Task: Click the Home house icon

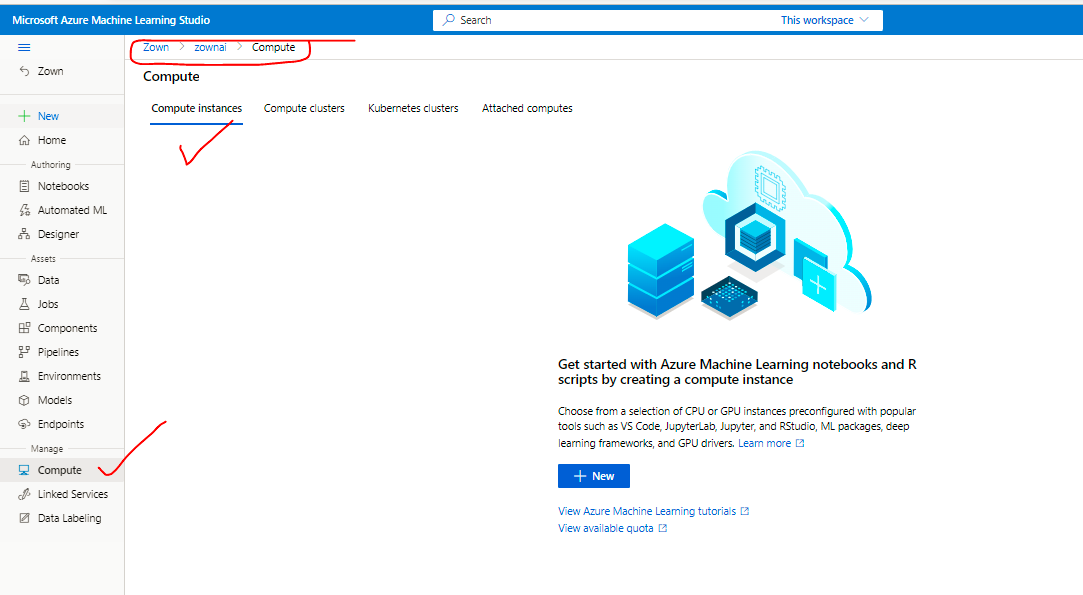Action: pyautogui.click(x=24, y=140)
